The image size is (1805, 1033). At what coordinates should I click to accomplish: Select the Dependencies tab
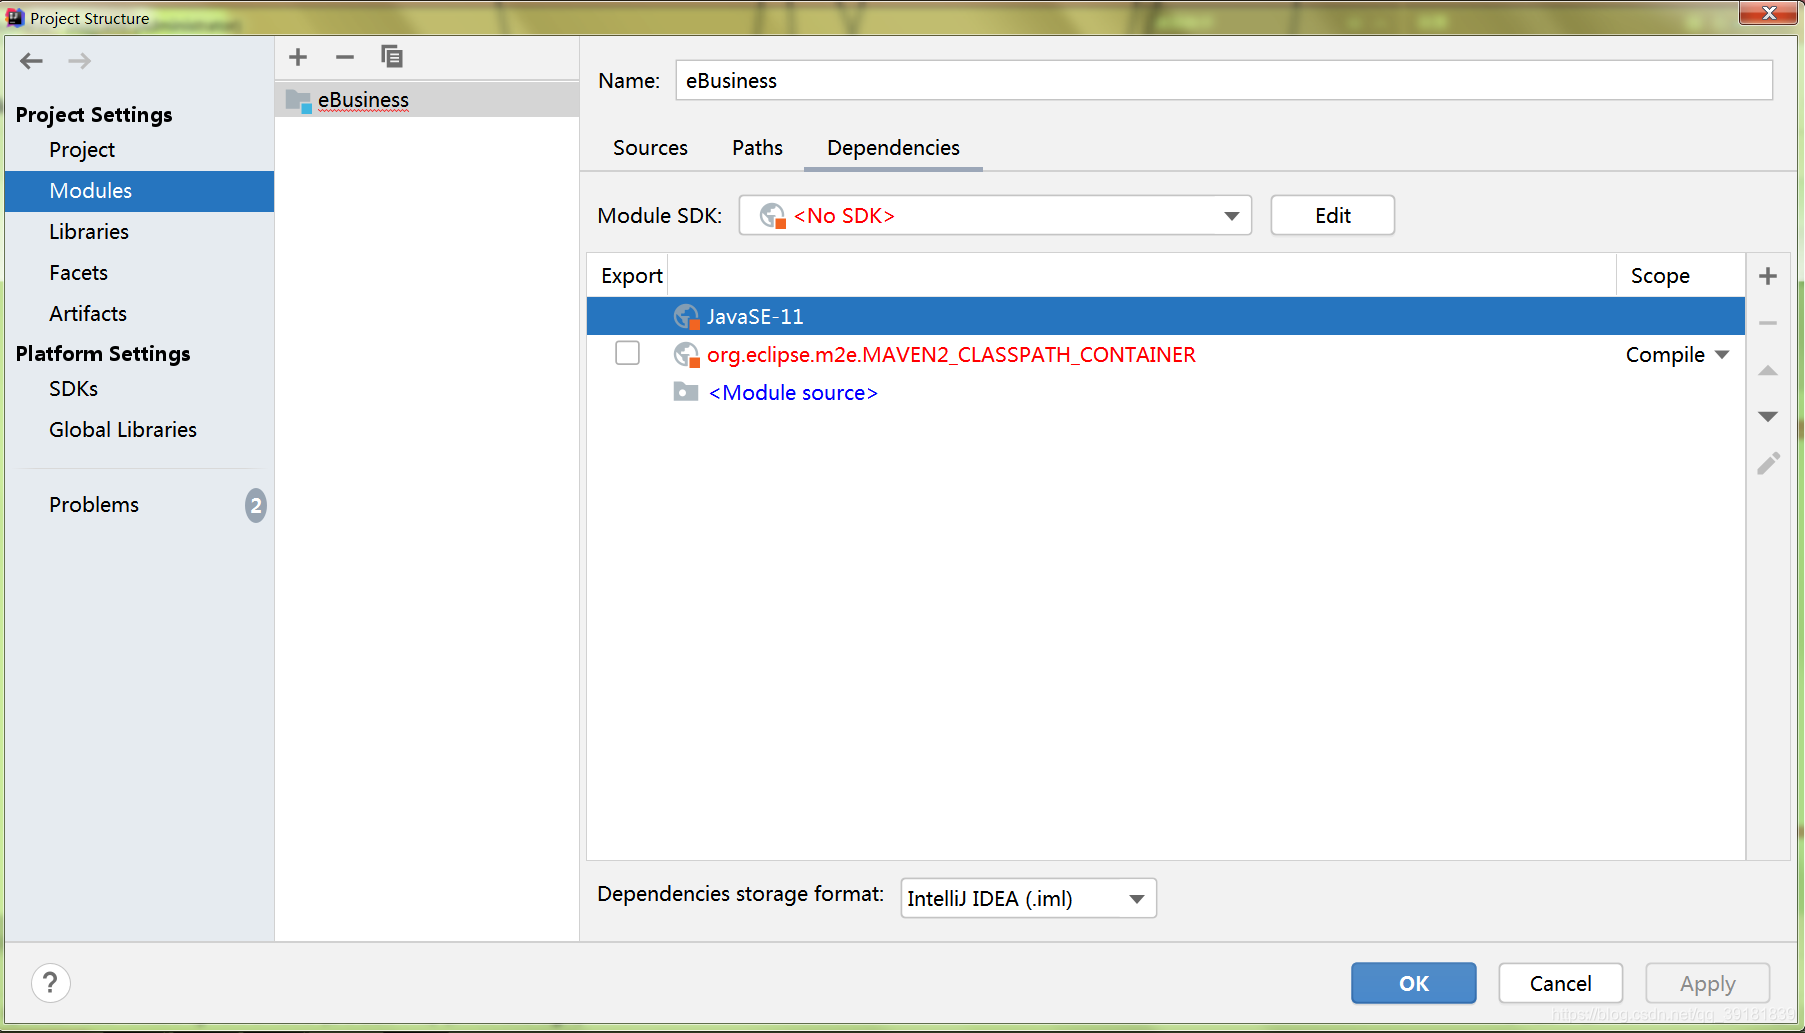pyautogui.click(x=893, y=148)
